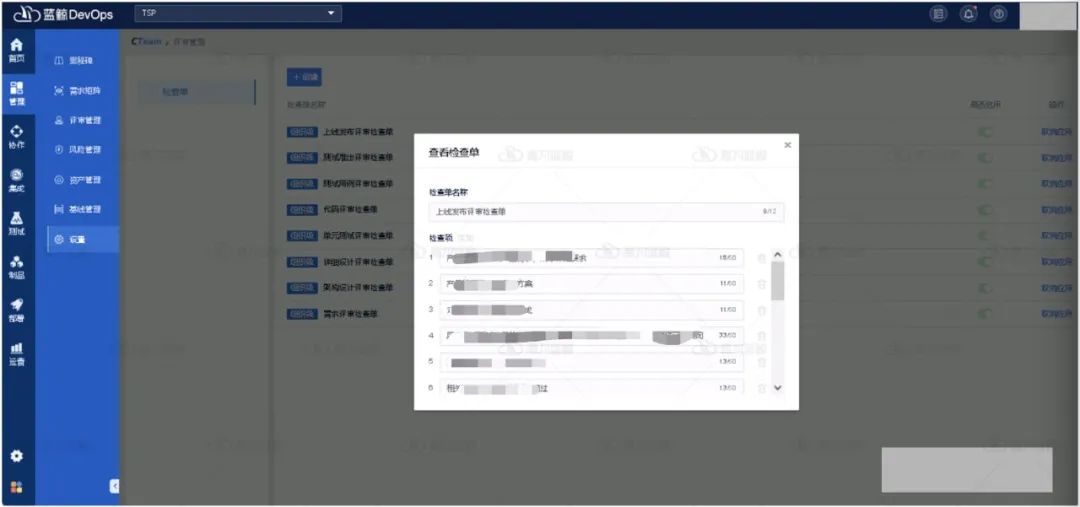The height and width of the screenshot is (507, 1080).
Task: Click the document list icon in the top bar
Action: tap(937, 14)
